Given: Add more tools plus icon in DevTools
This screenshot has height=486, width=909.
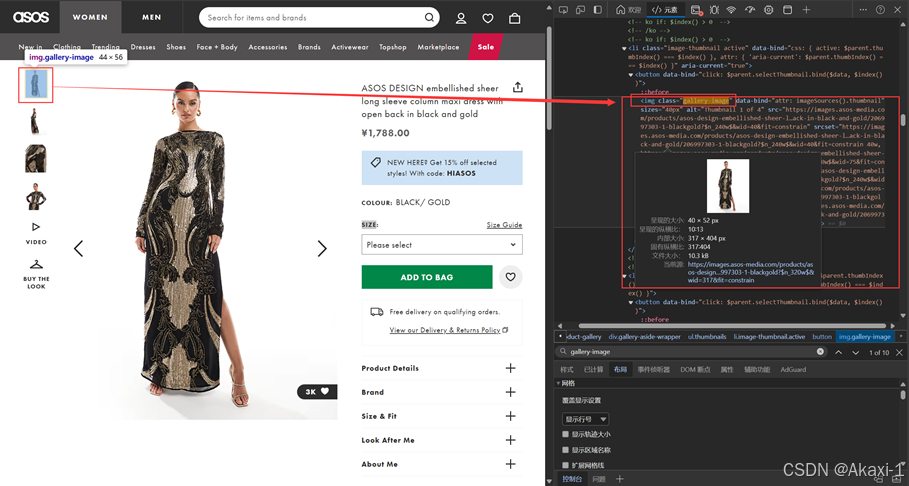Looking at the screenshot, I should click(806, 10).
